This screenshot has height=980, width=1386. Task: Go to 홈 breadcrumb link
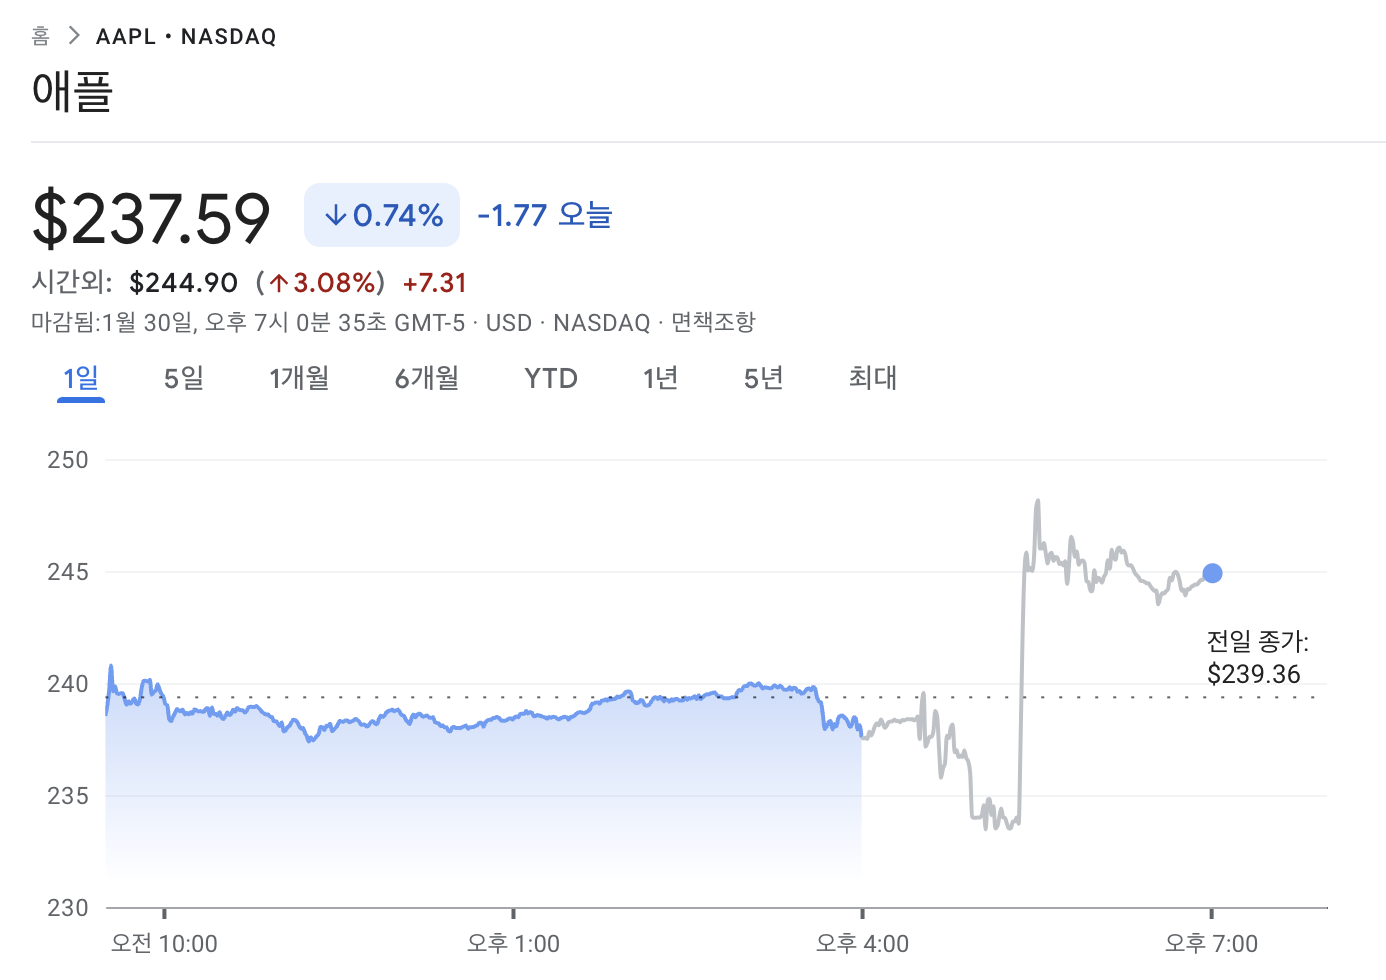[x=40, y=36]
